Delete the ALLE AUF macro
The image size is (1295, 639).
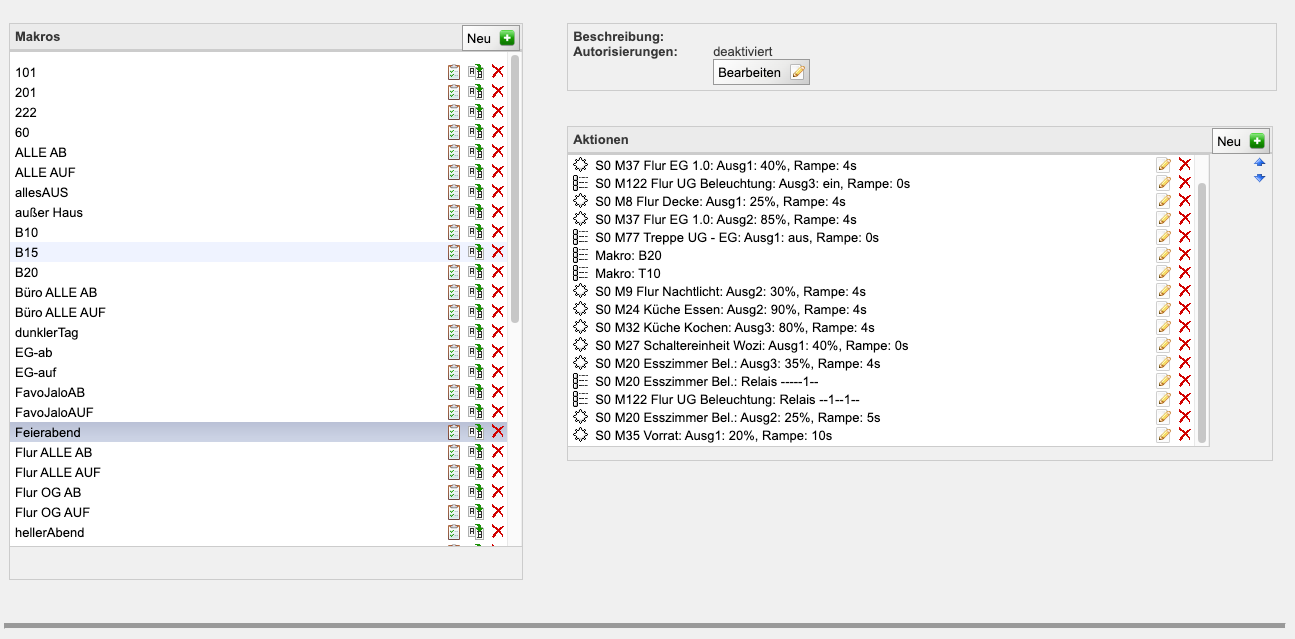click(x=497, y=172)
